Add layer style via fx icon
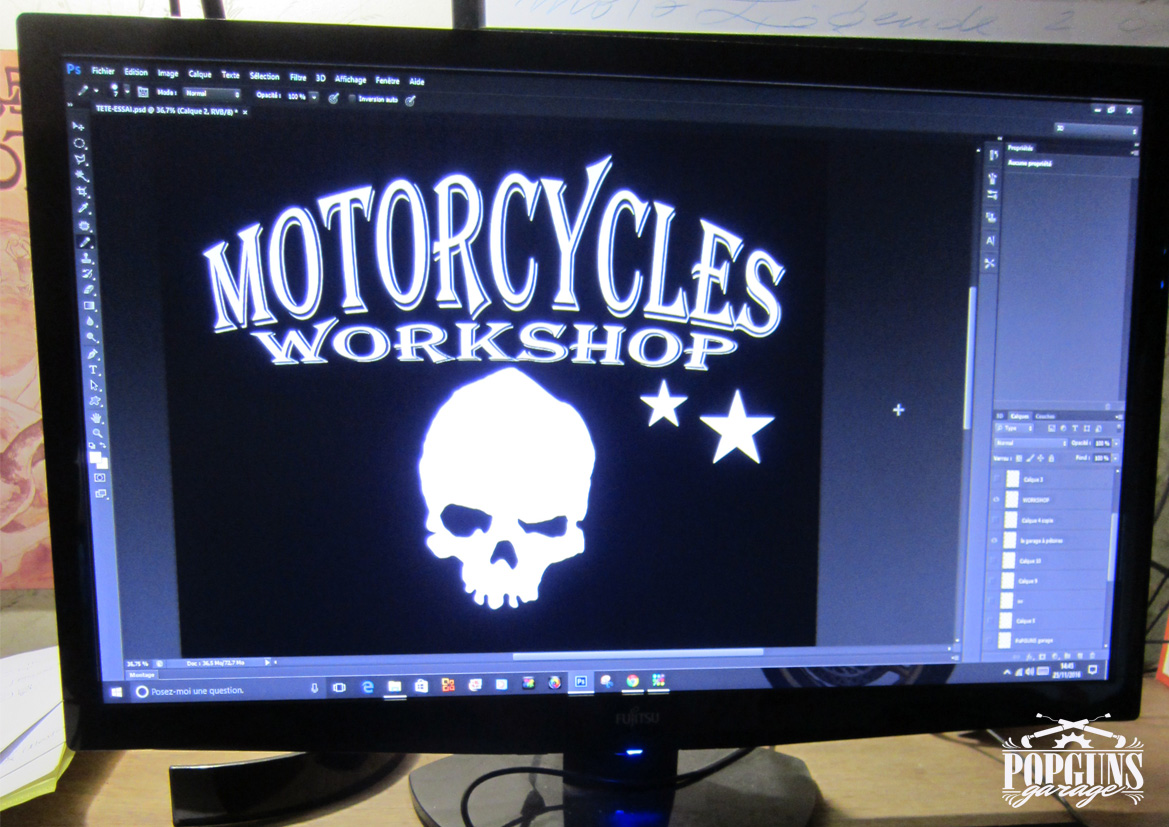The height and width of the screenshot is (827, 1169). (1029, 656)
